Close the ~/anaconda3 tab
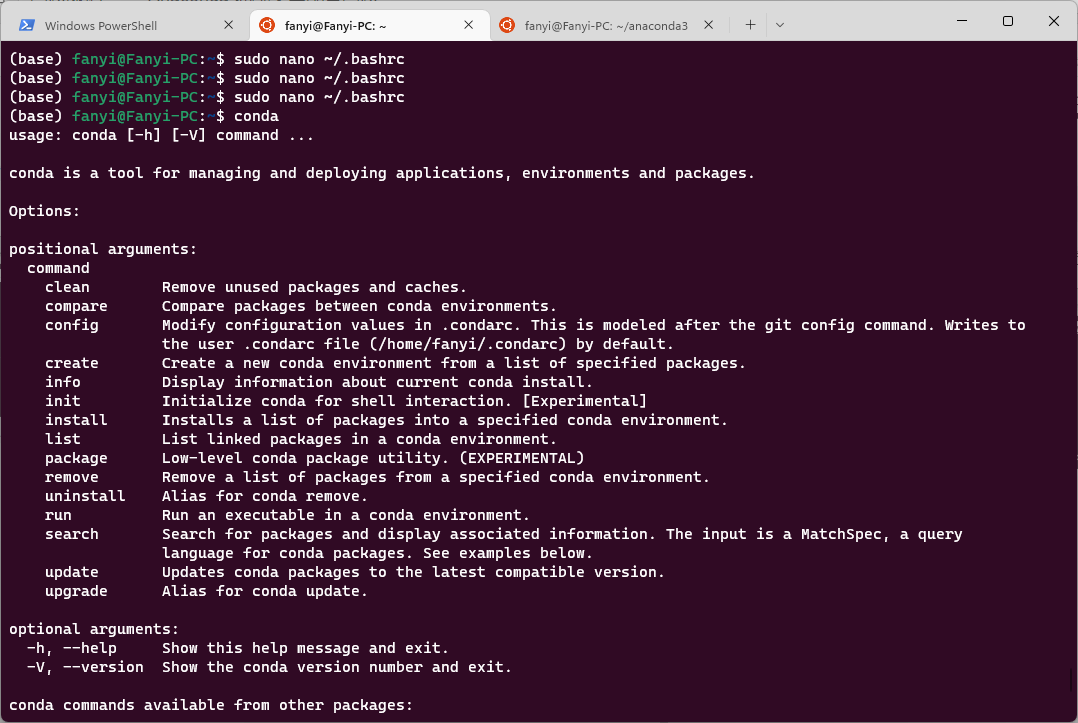Image resolution: width=1078 pixels, height=723 pixels. 709,25
